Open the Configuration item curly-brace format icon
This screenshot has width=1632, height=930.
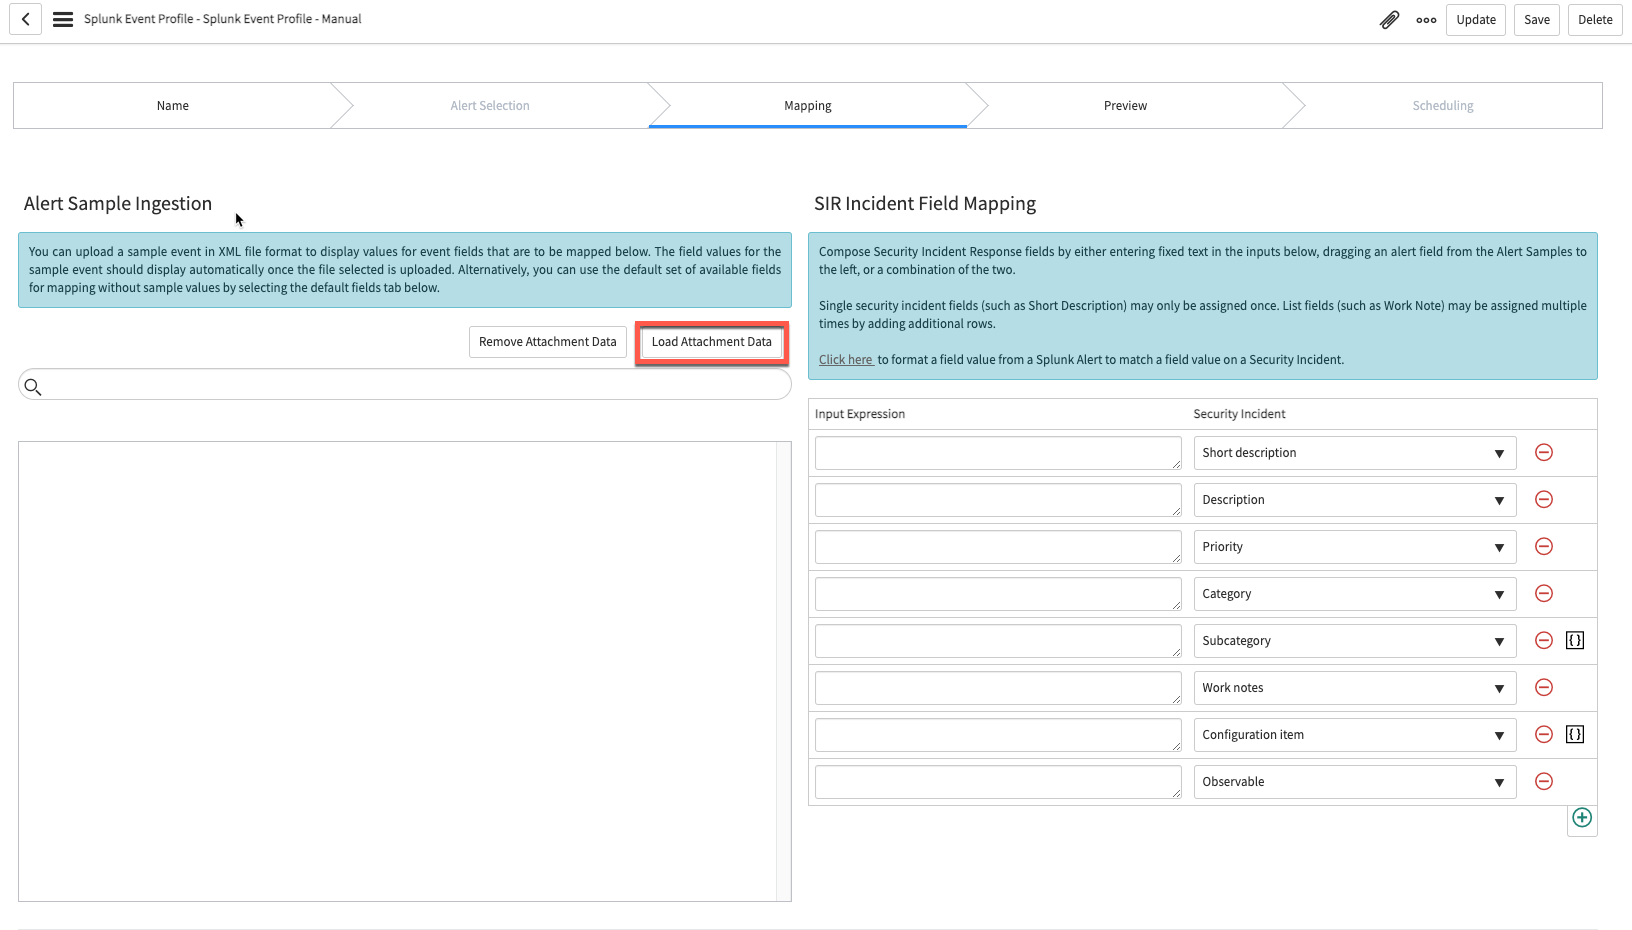(1575, 735)
